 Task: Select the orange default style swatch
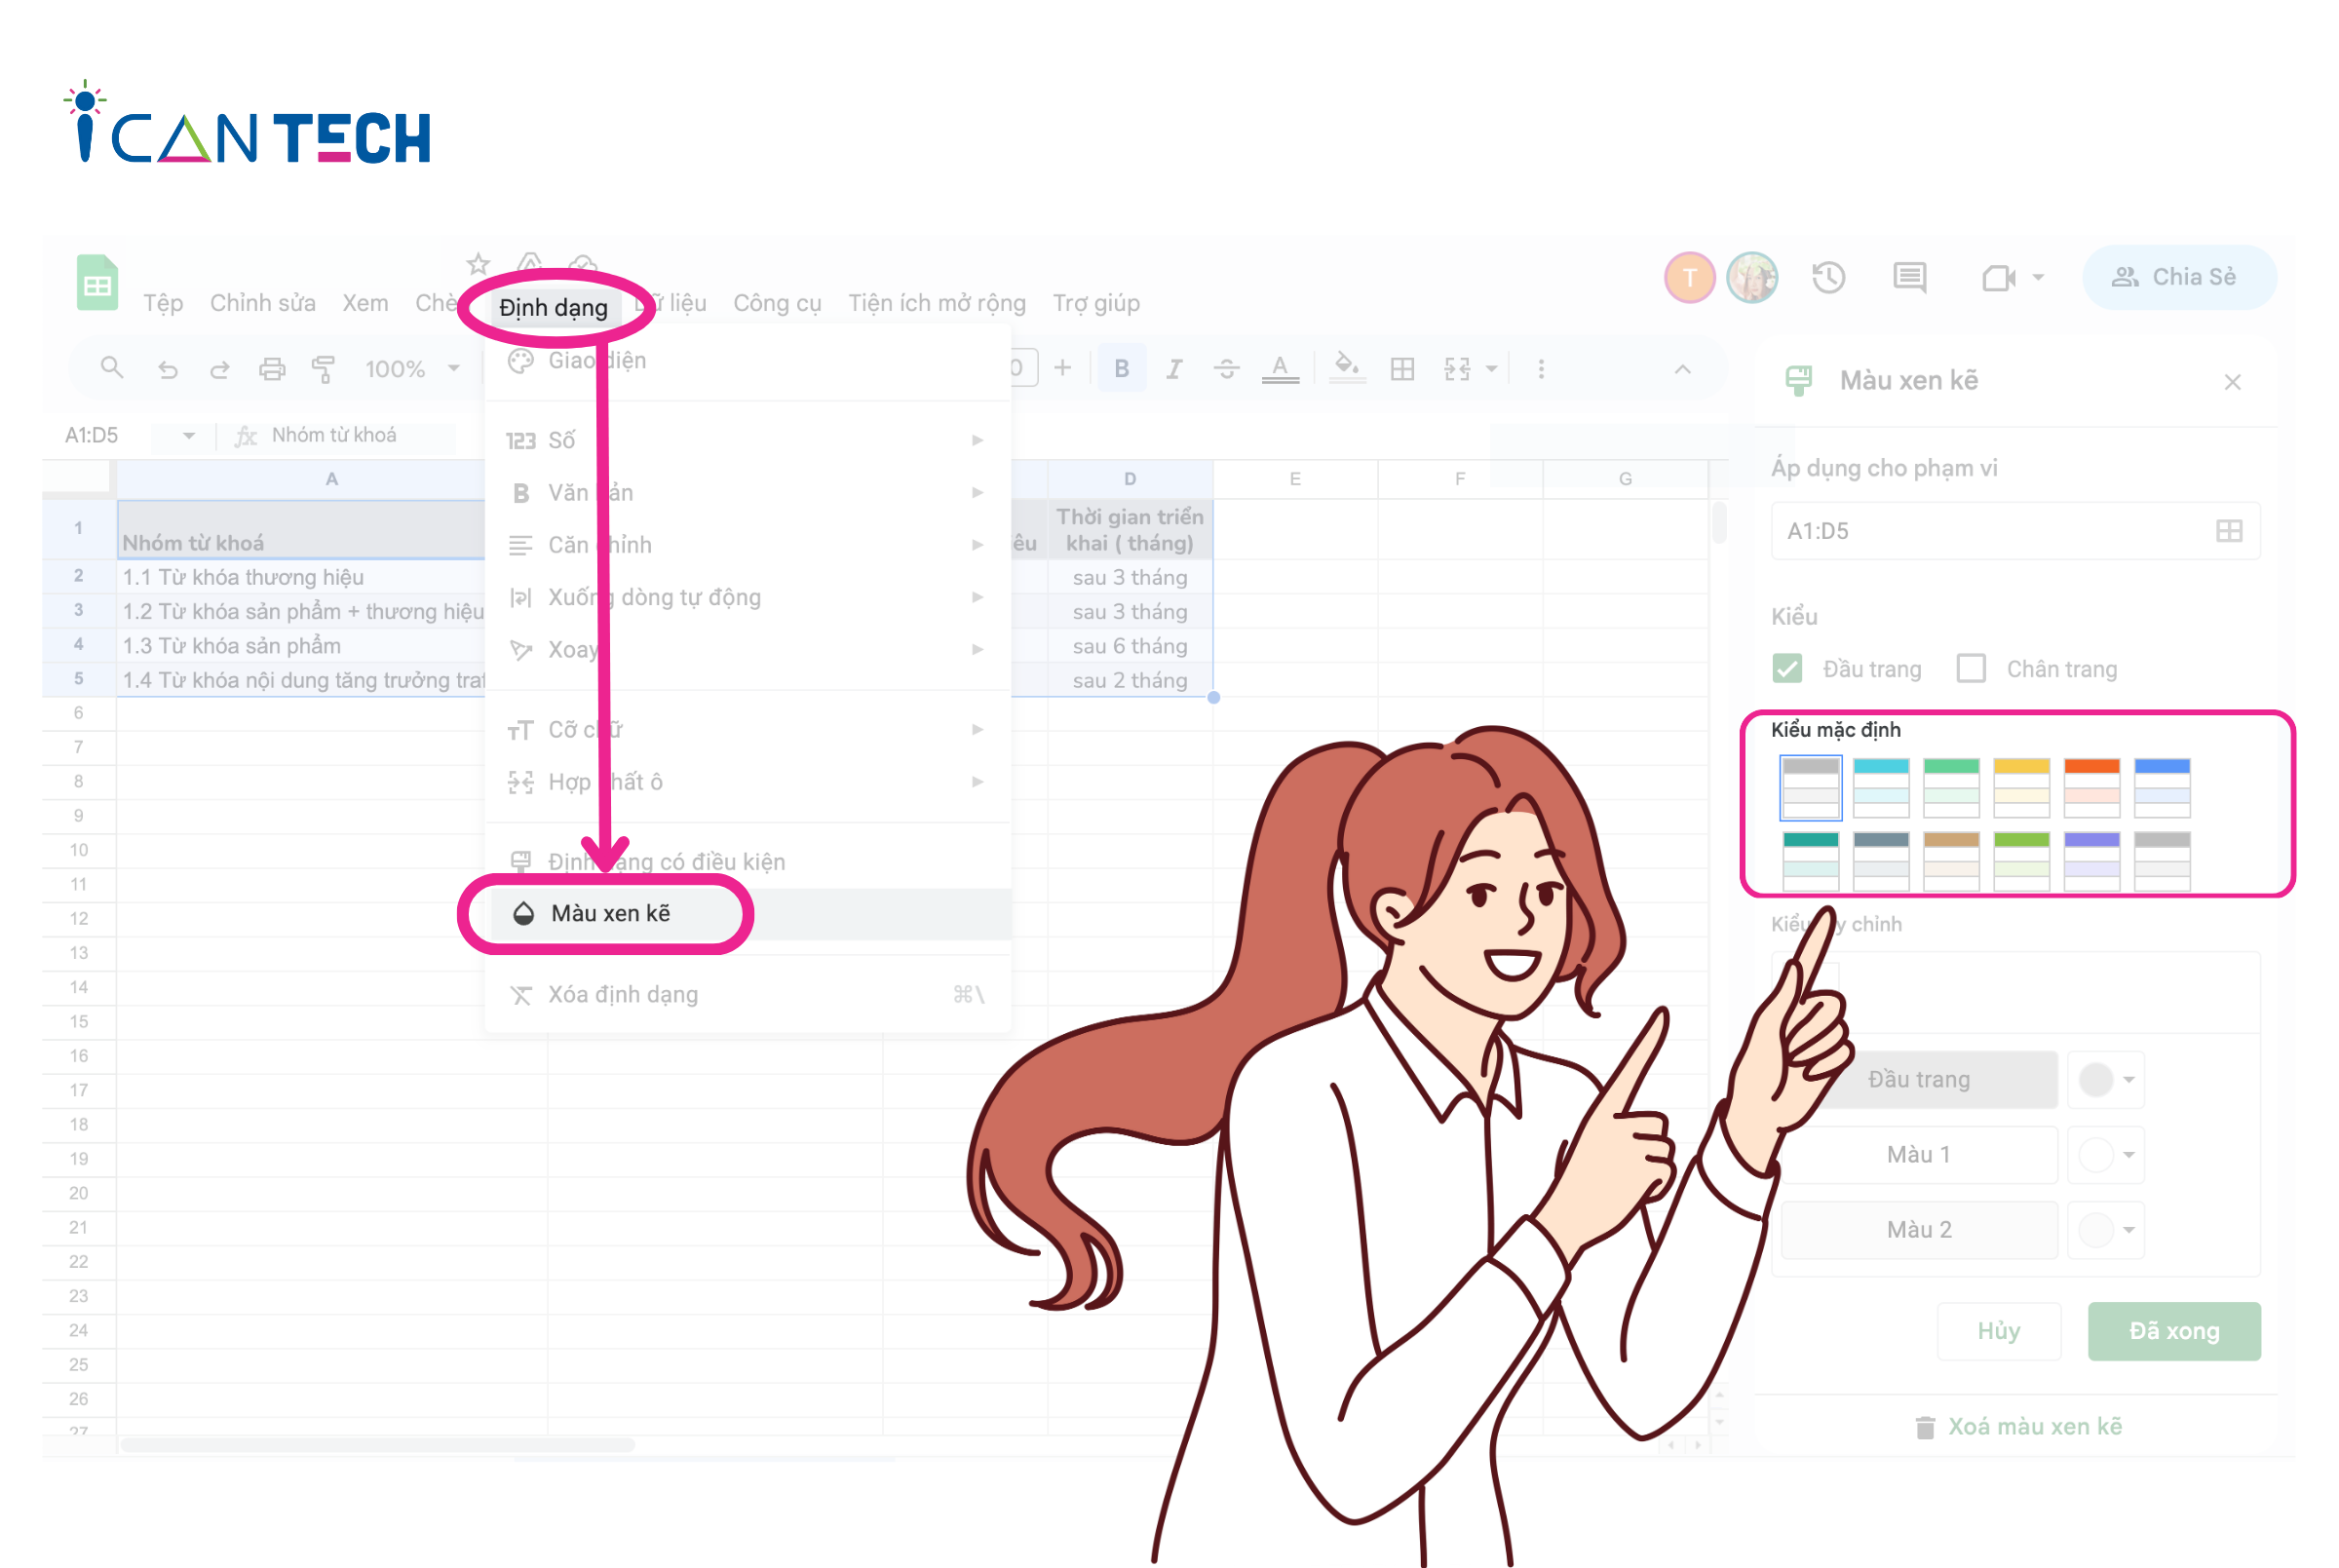2091,788
